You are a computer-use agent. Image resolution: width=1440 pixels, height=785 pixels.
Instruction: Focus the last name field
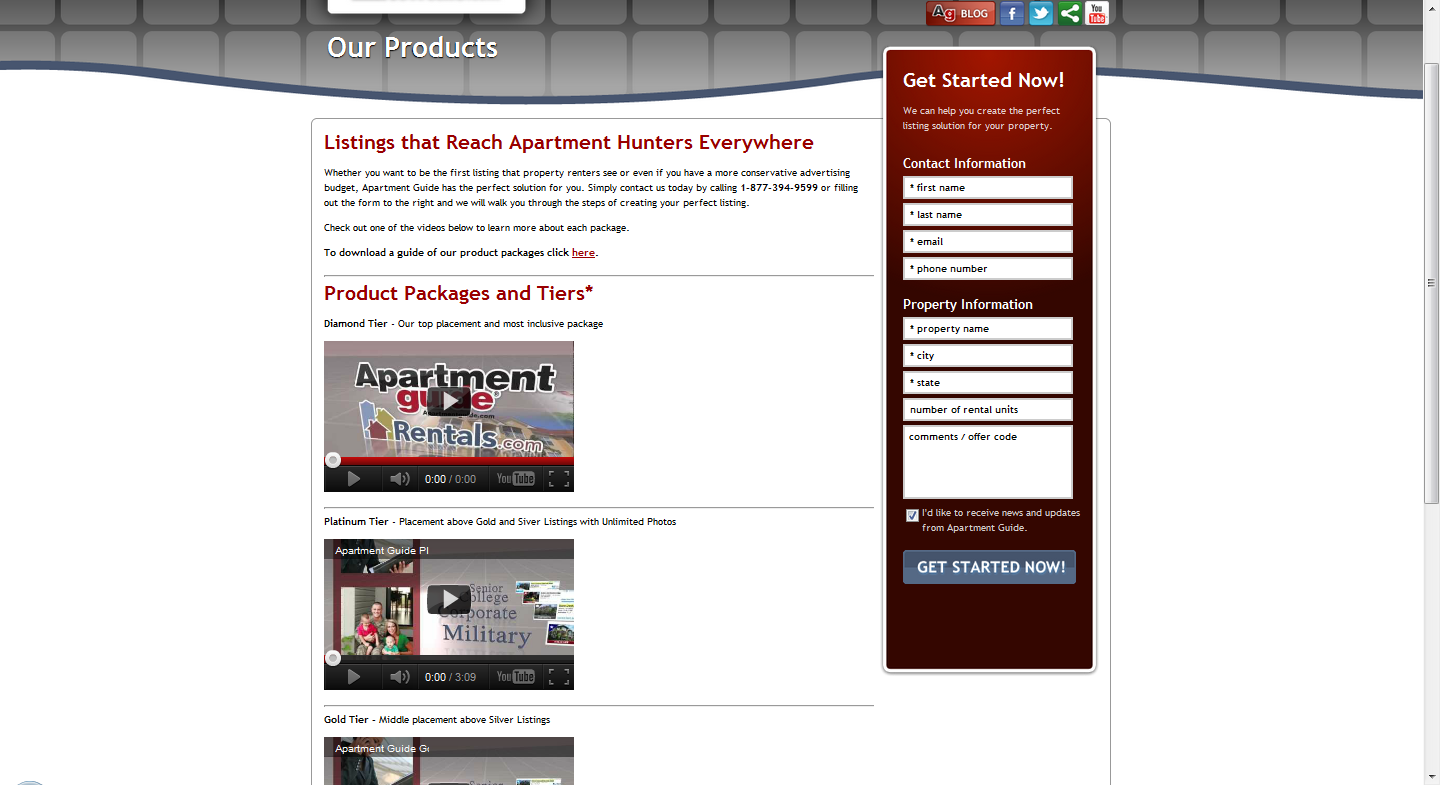pyautogui.click(x=988, y=215)
